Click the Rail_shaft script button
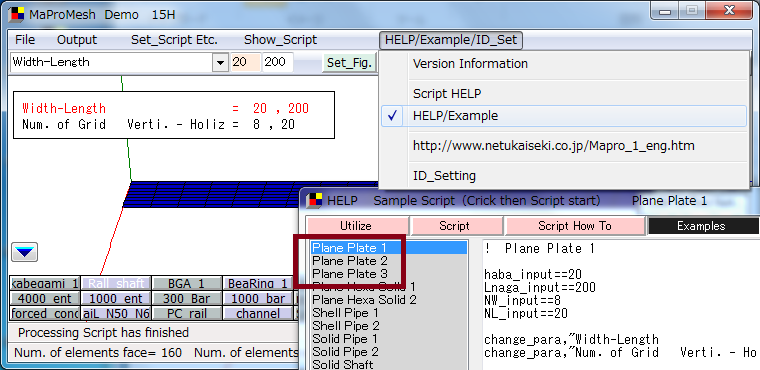Image resolution: width=760 pixels, height=370 pixels. 116,283
